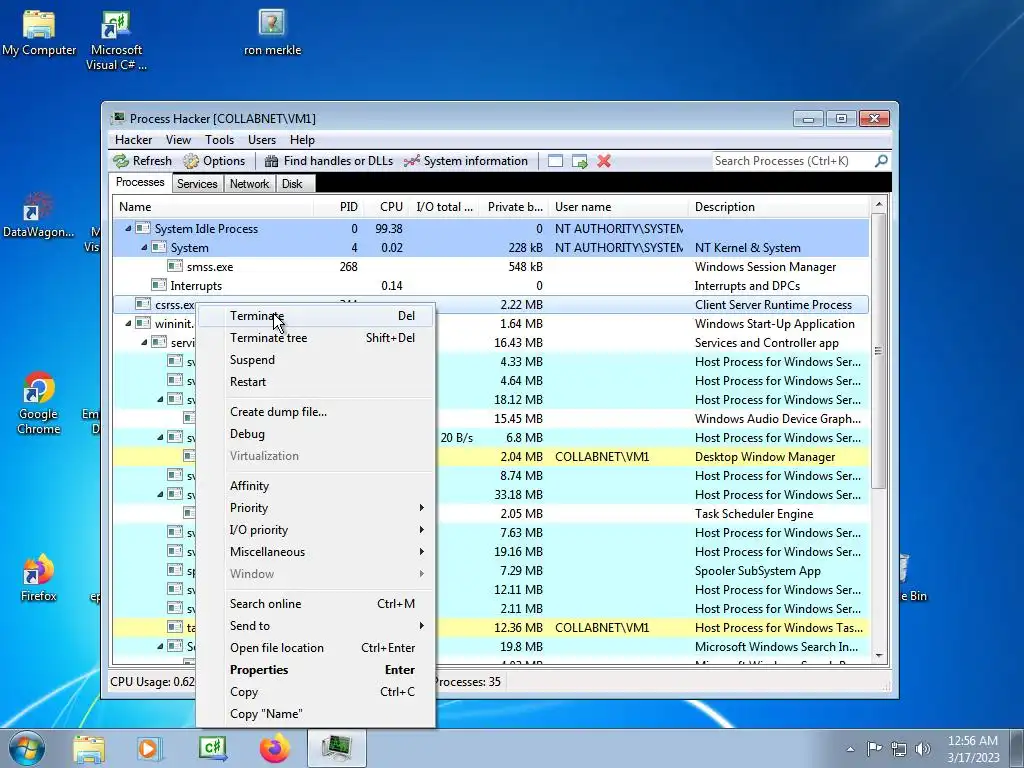Viewport: 1024px width, 768px height.
Task: Click the csrss.exe process icon
Action: click(143, 304)
